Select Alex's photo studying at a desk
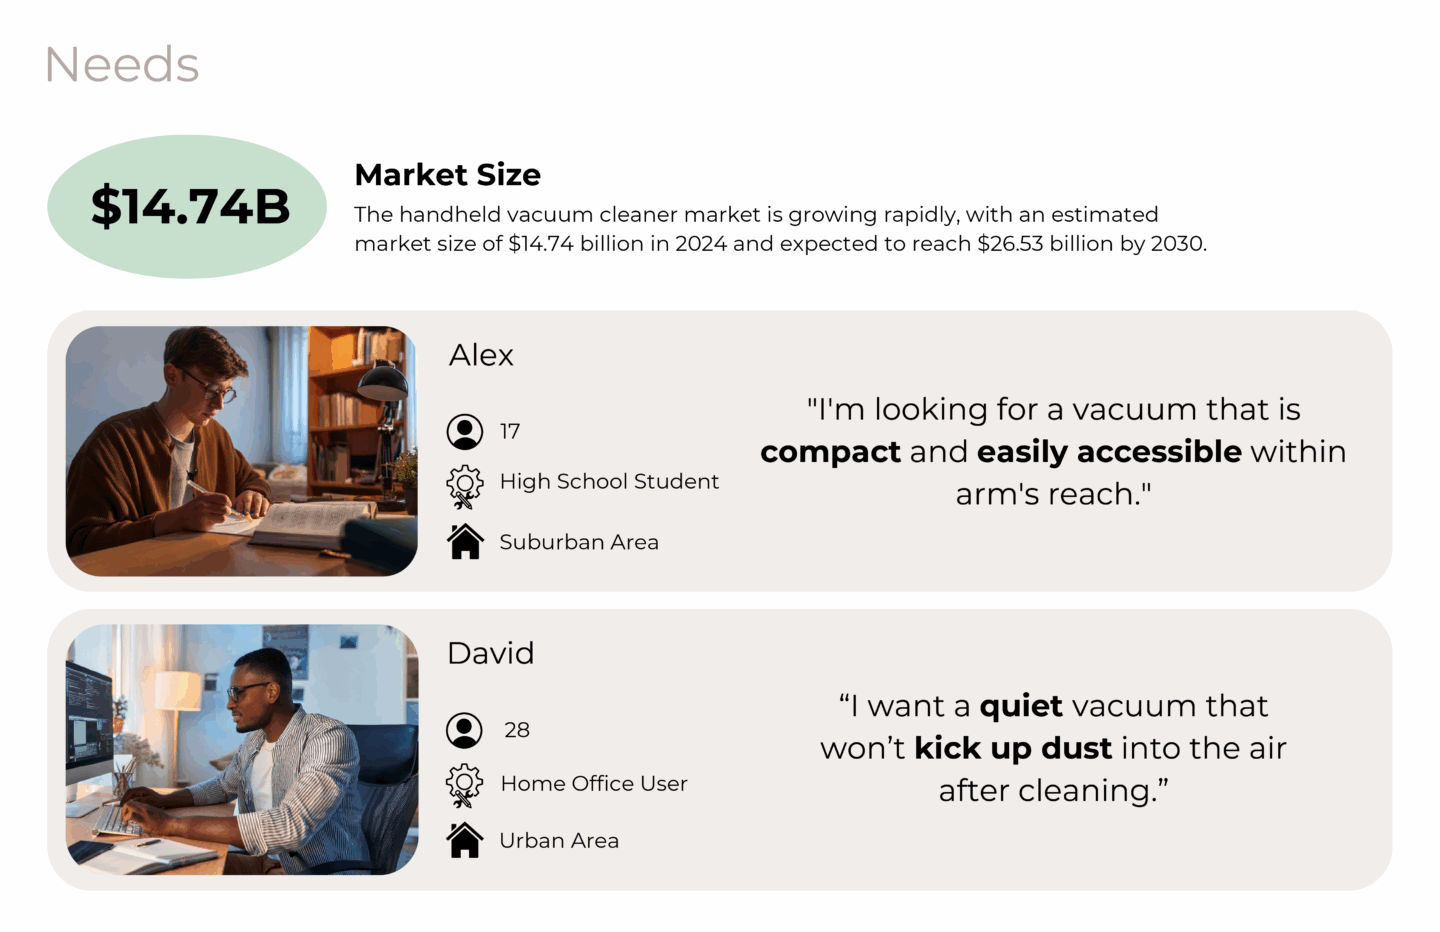This screenshot has height=932, width=1440. pyautogui.click(x=241, y=451)
